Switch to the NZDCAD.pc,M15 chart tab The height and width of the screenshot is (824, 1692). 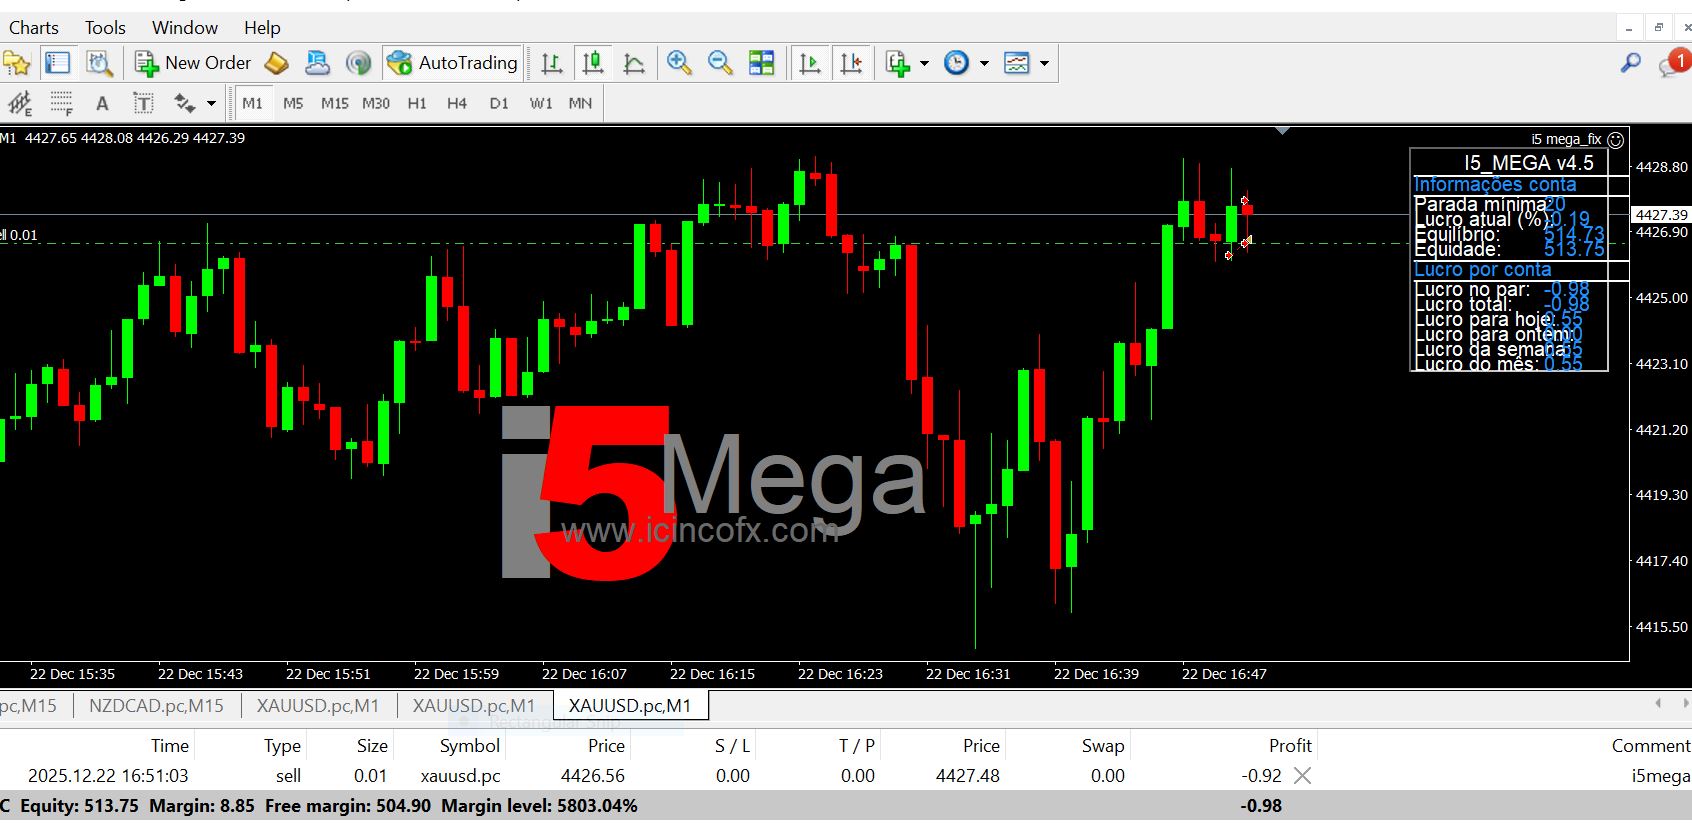[156, 706]
